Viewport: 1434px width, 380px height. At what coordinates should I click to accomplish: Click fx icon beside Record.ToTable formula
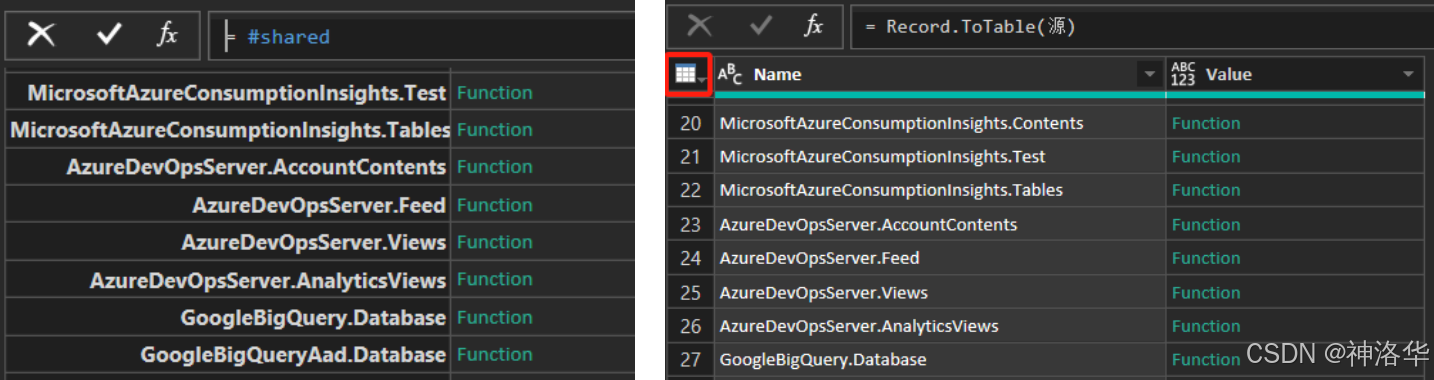(x=814, y=26)
